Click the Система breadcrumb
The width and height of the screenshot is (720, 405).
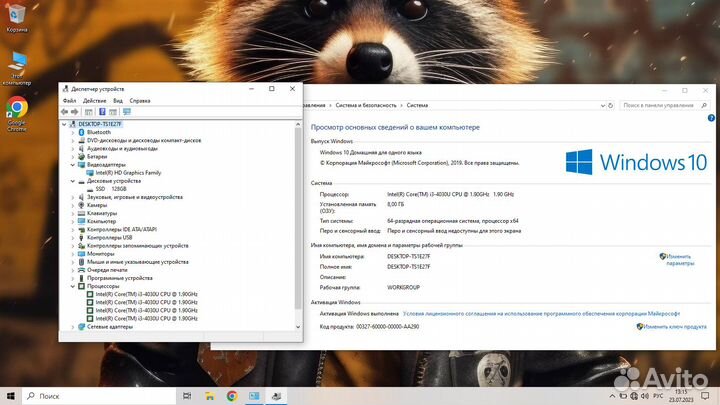tap(417, 105)
